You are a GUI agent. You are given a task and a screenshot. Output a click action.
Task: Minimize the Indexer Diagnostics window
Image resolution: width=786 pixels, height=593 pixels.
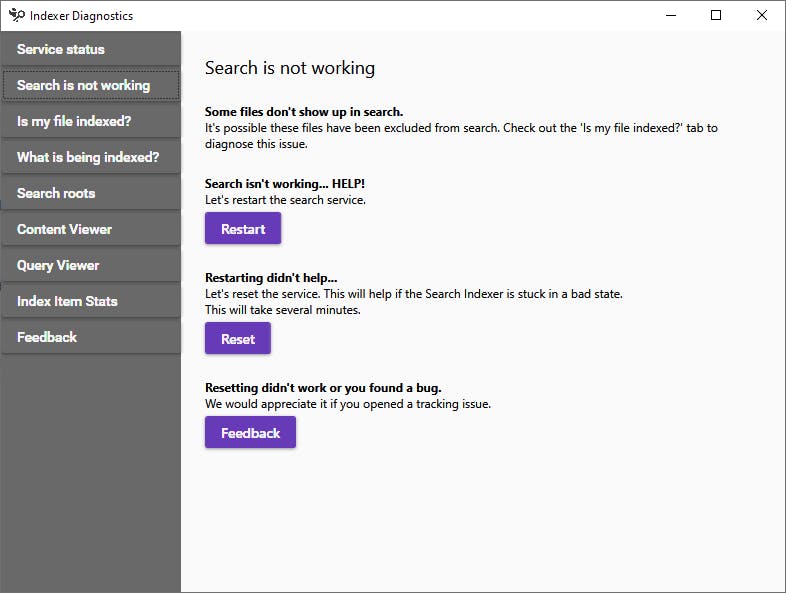click(671, 15)
